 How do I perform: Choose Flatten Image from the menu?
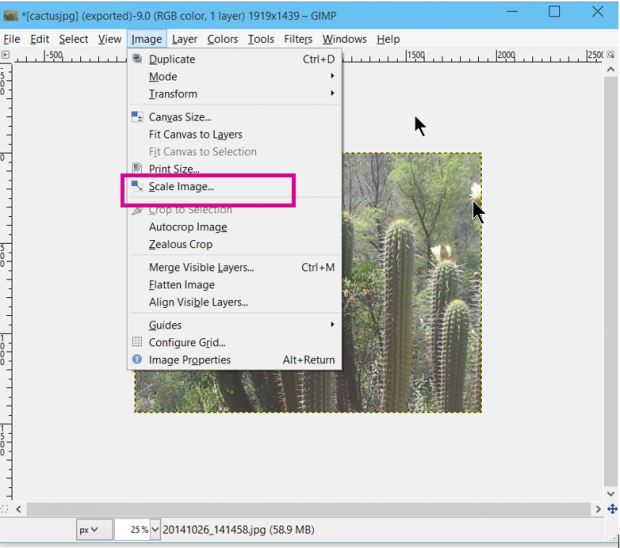(181, 285)
